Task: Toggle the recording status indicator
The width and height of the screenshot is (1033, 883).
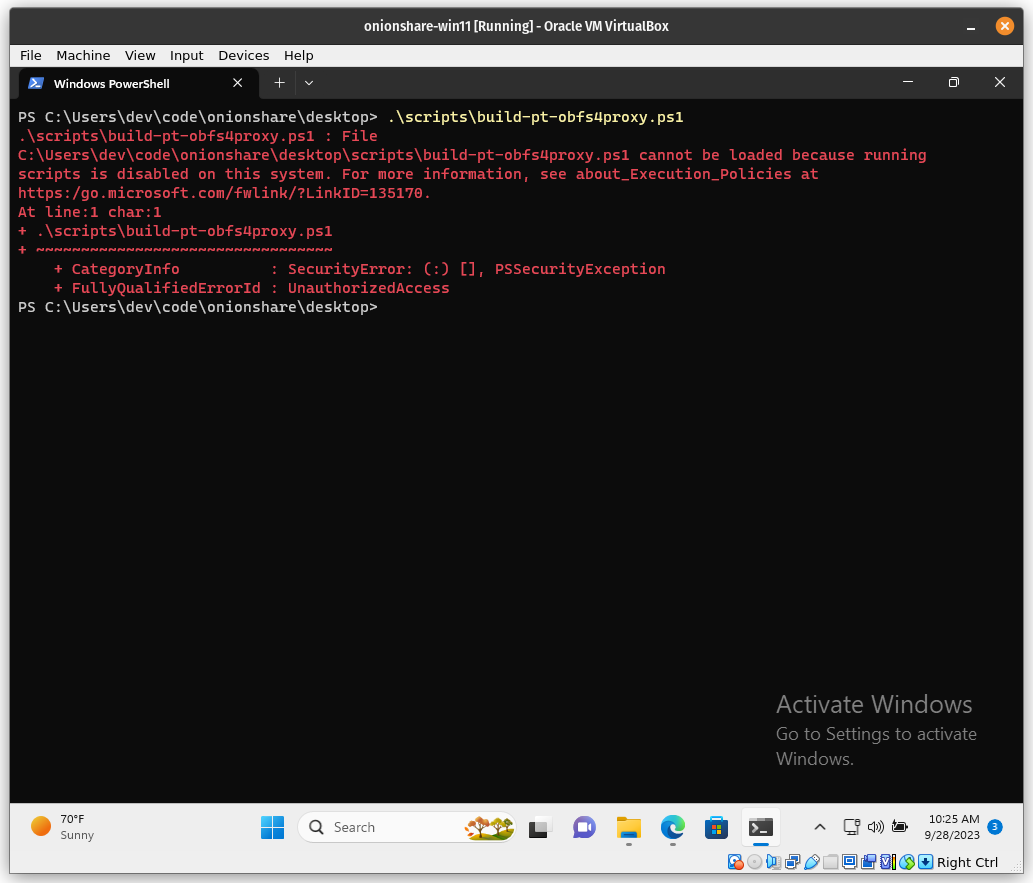Action: [867, 861]
